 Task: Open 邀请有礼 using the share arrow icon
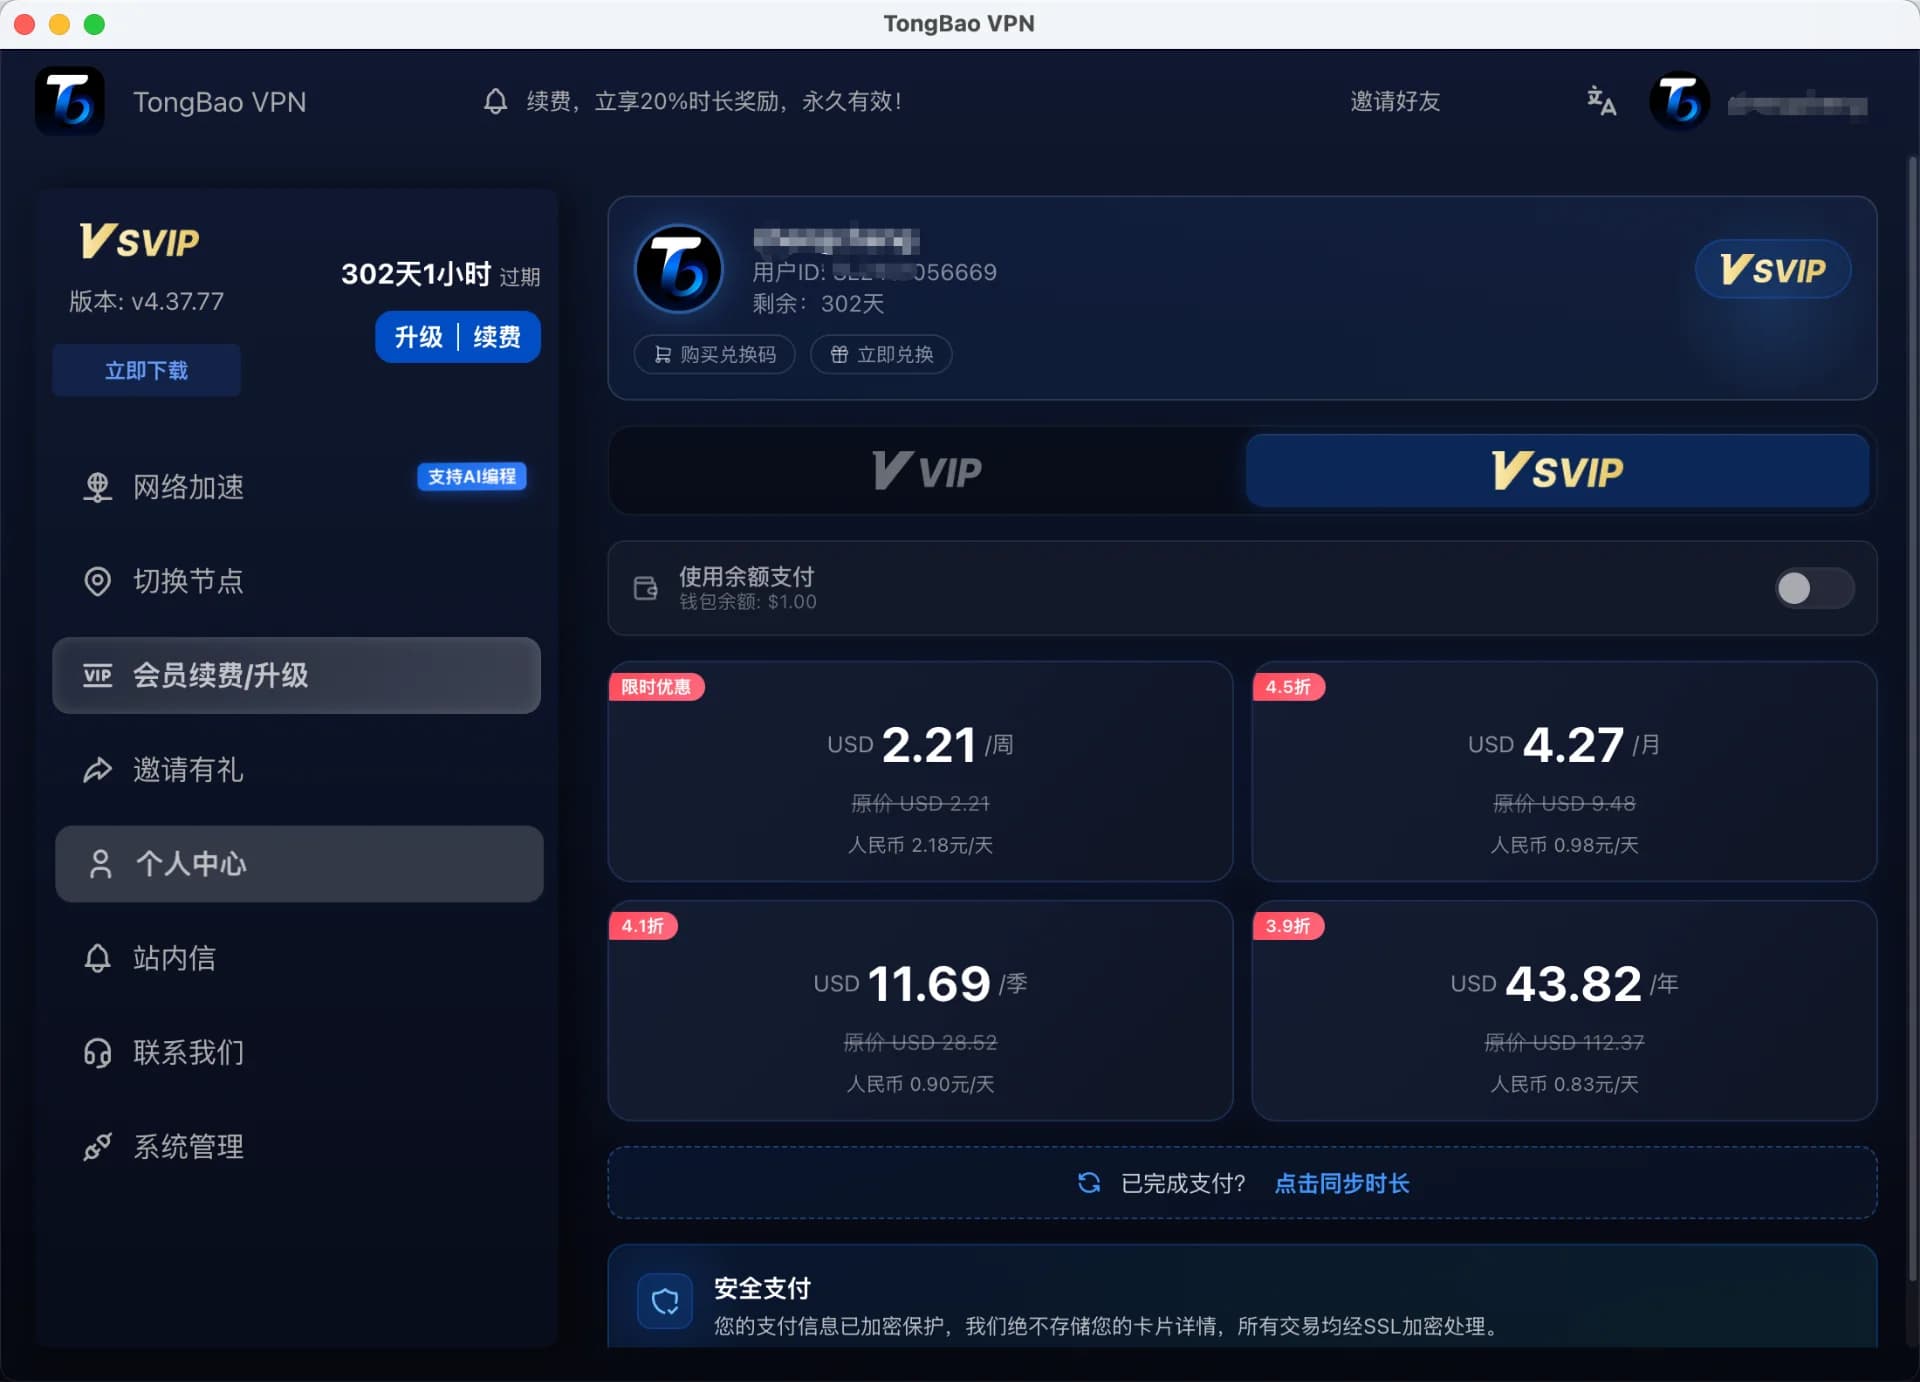[97, 770]
